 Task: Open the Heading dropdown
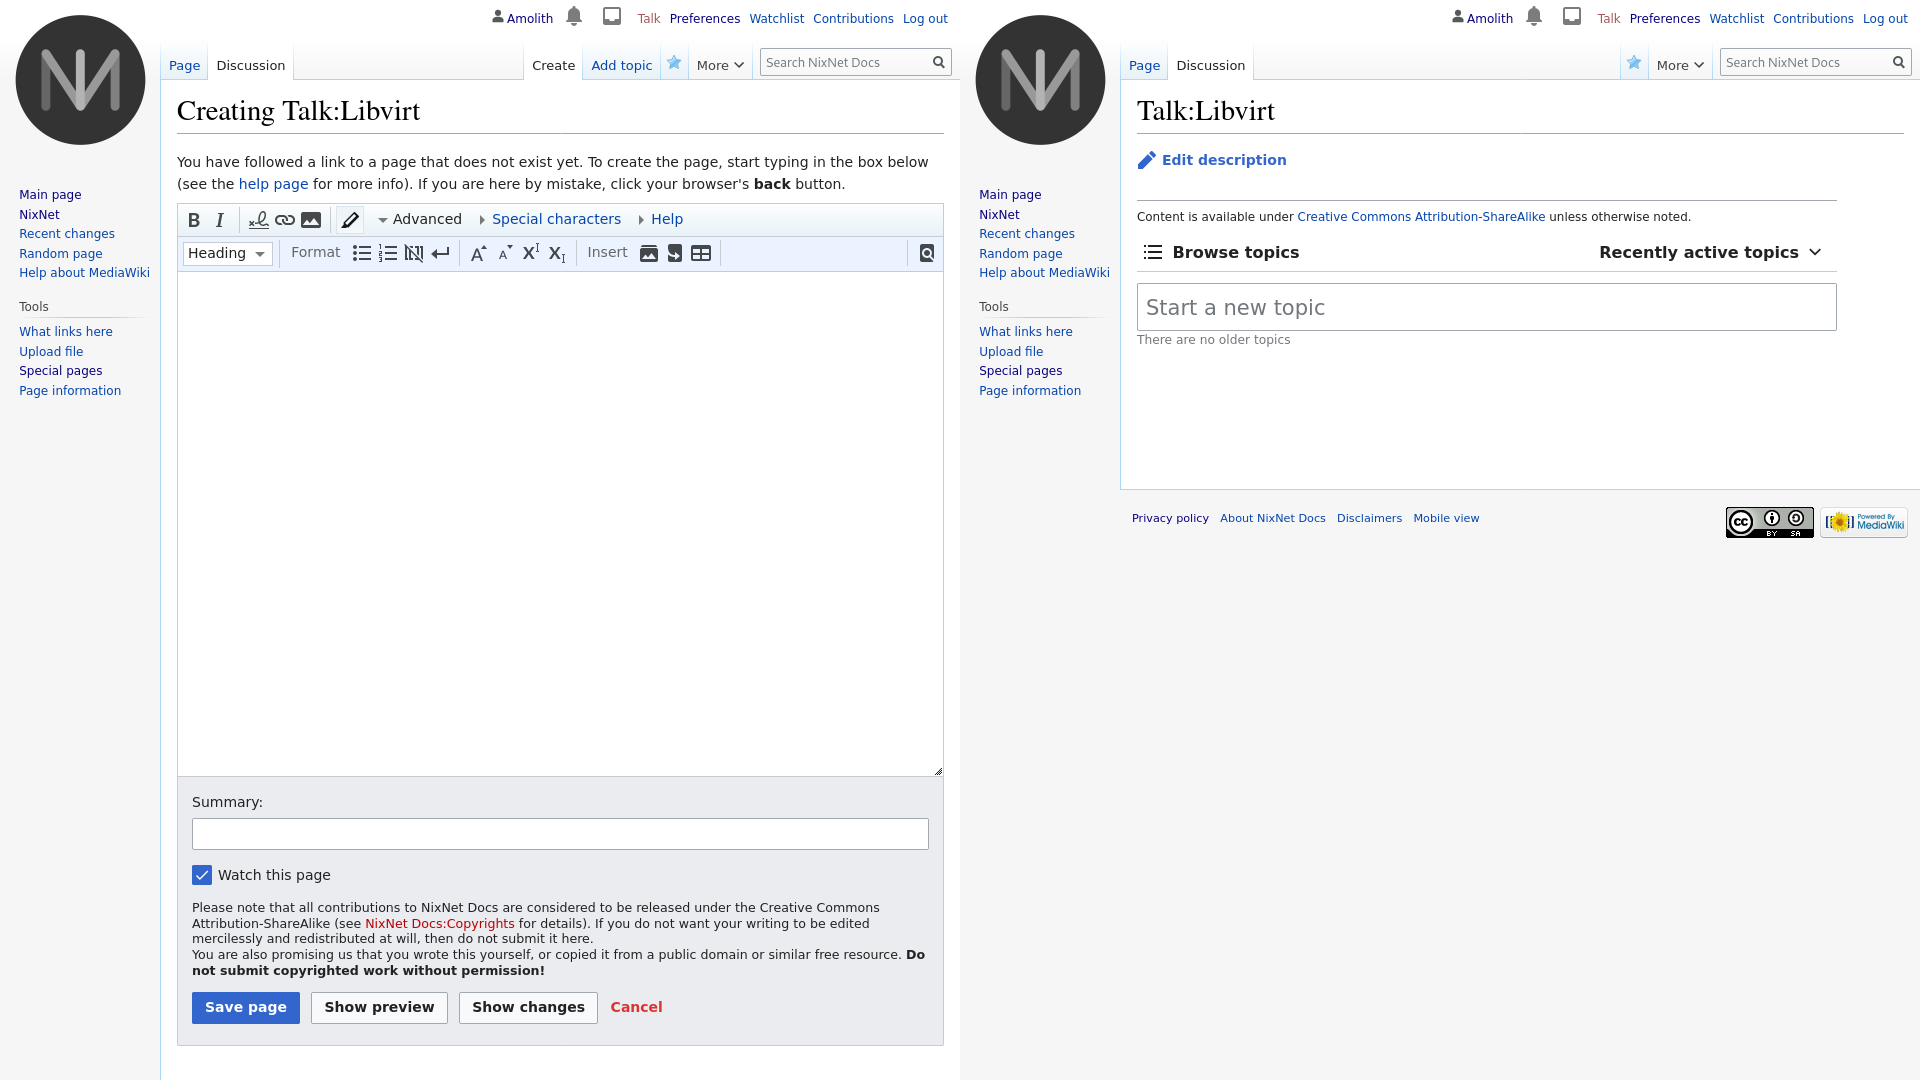(227, 254)
